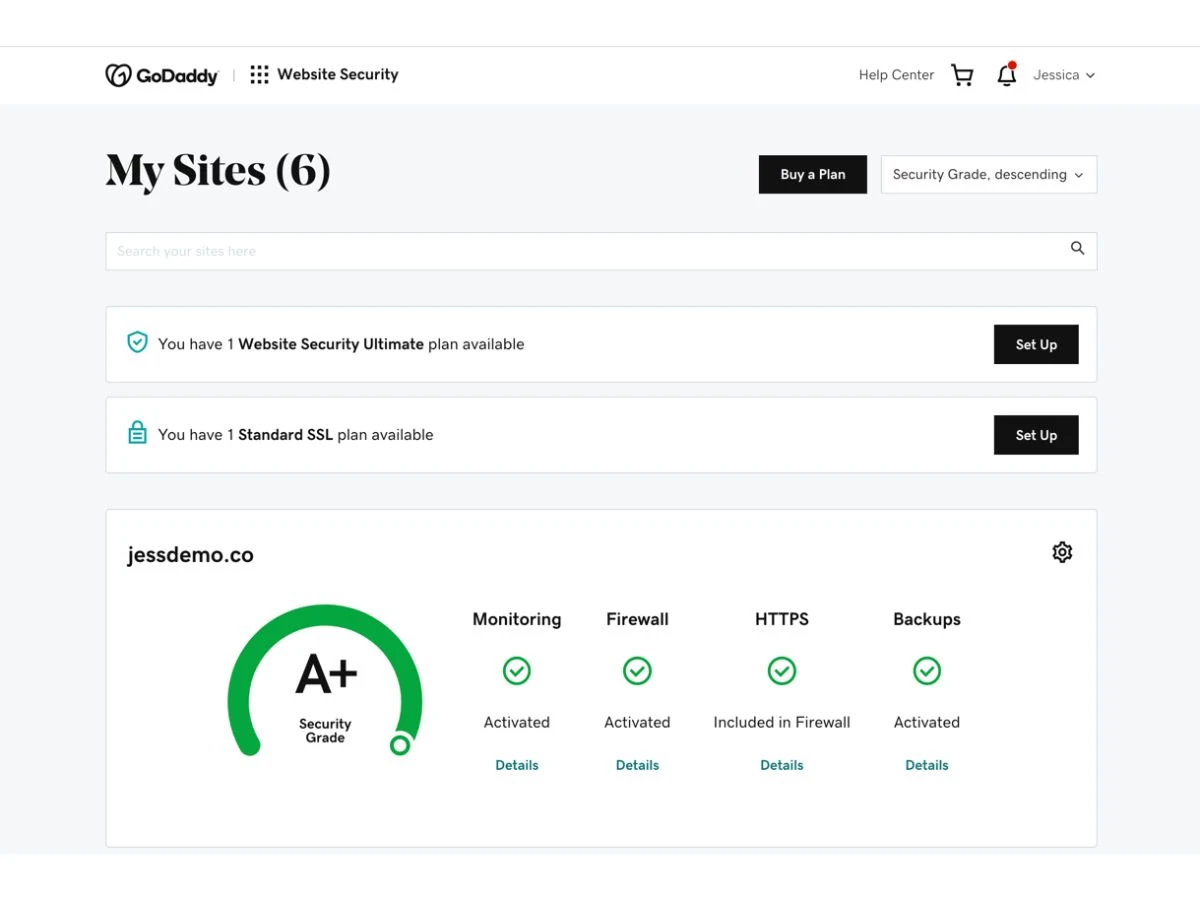Viewport: 1200px width, 900px height.
Task: Open Firewall Details link
Action: point(637,765)
